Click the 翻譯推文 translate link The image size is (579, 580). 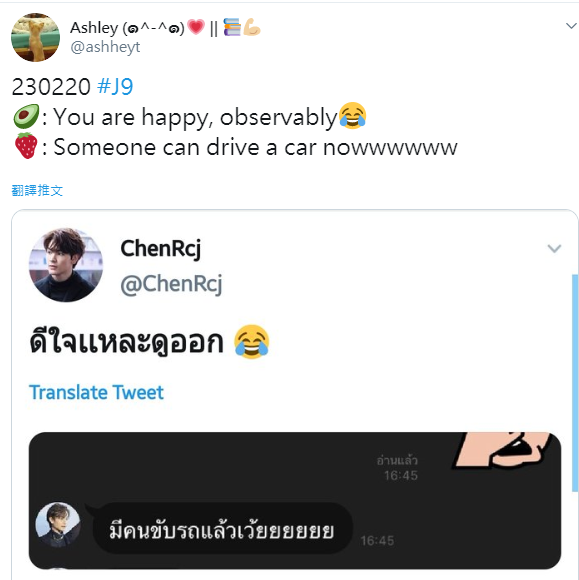[37, 190]
